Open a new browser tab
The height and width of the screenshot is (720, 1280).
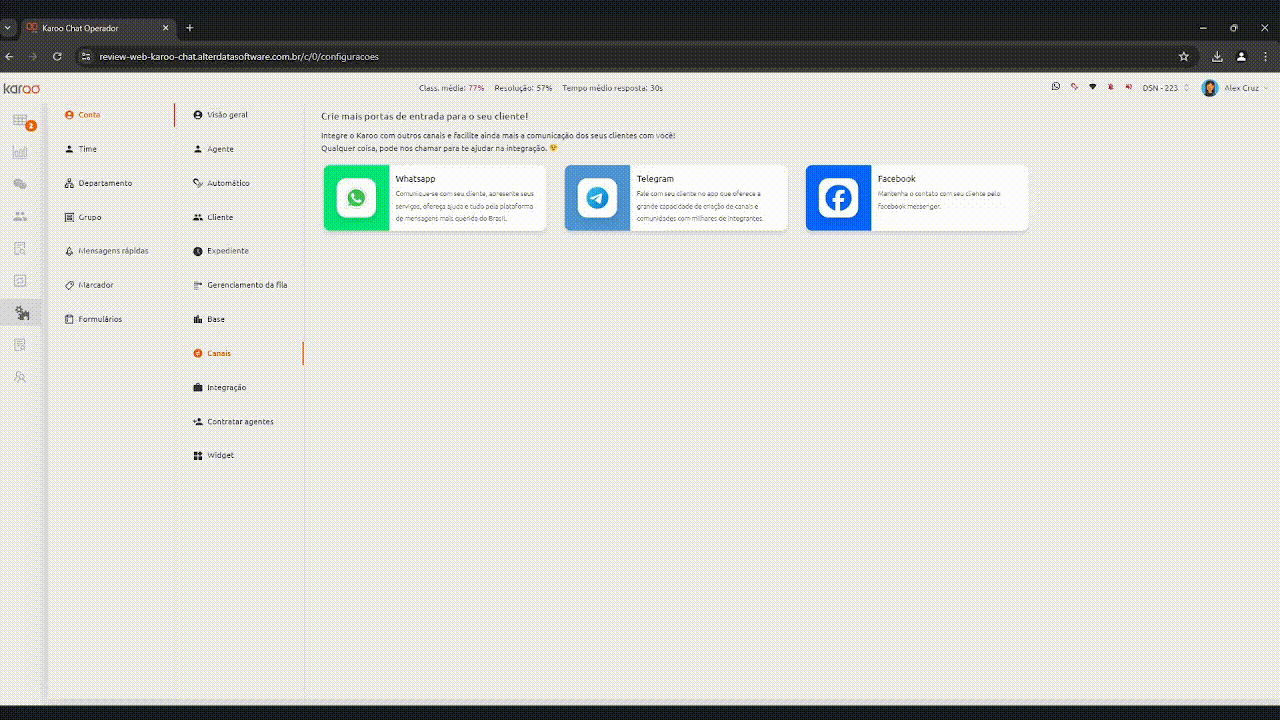click(190, 28)
